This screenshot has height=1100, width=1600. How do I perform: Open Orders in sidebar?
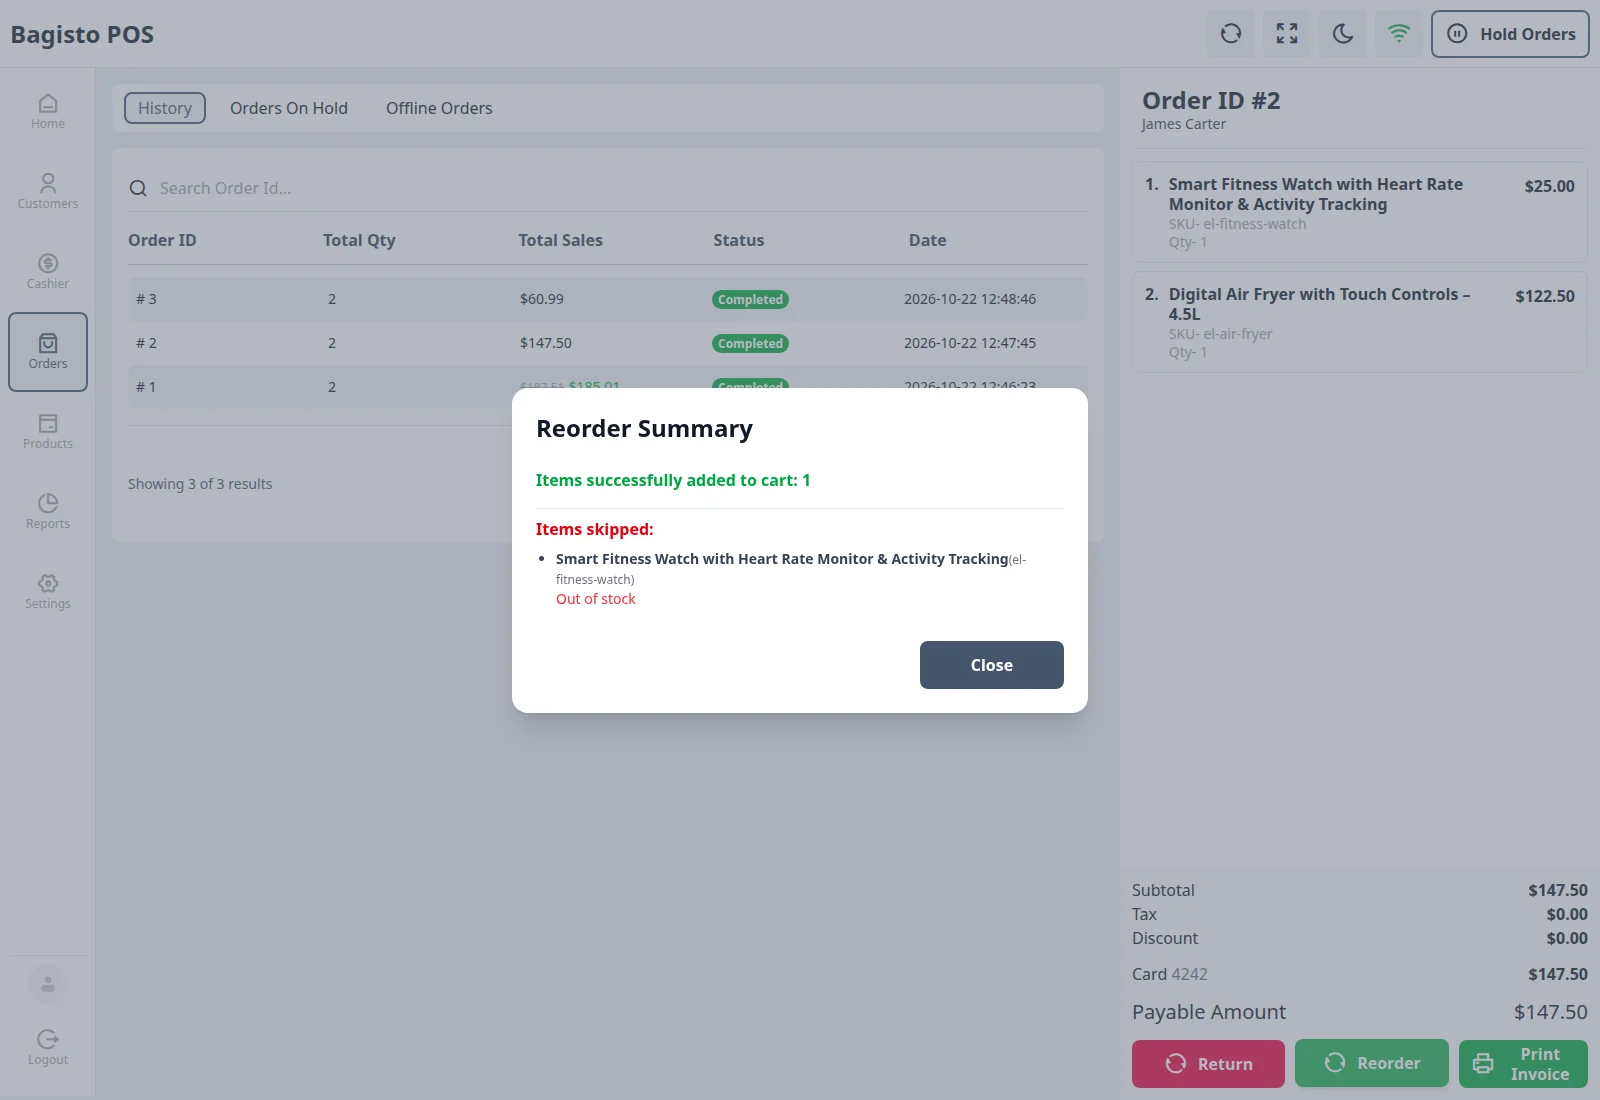click(48, 352)
